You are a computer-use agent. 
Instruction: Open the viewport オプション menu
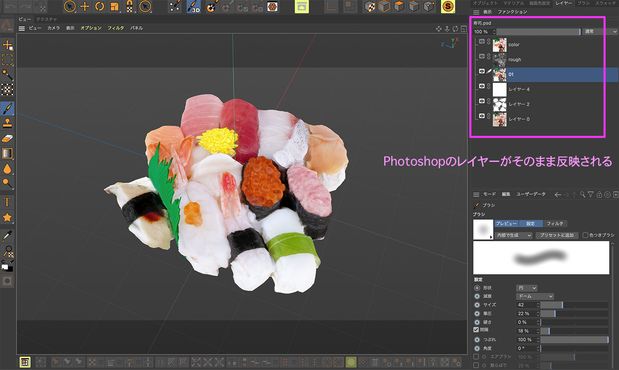[91, 28]
